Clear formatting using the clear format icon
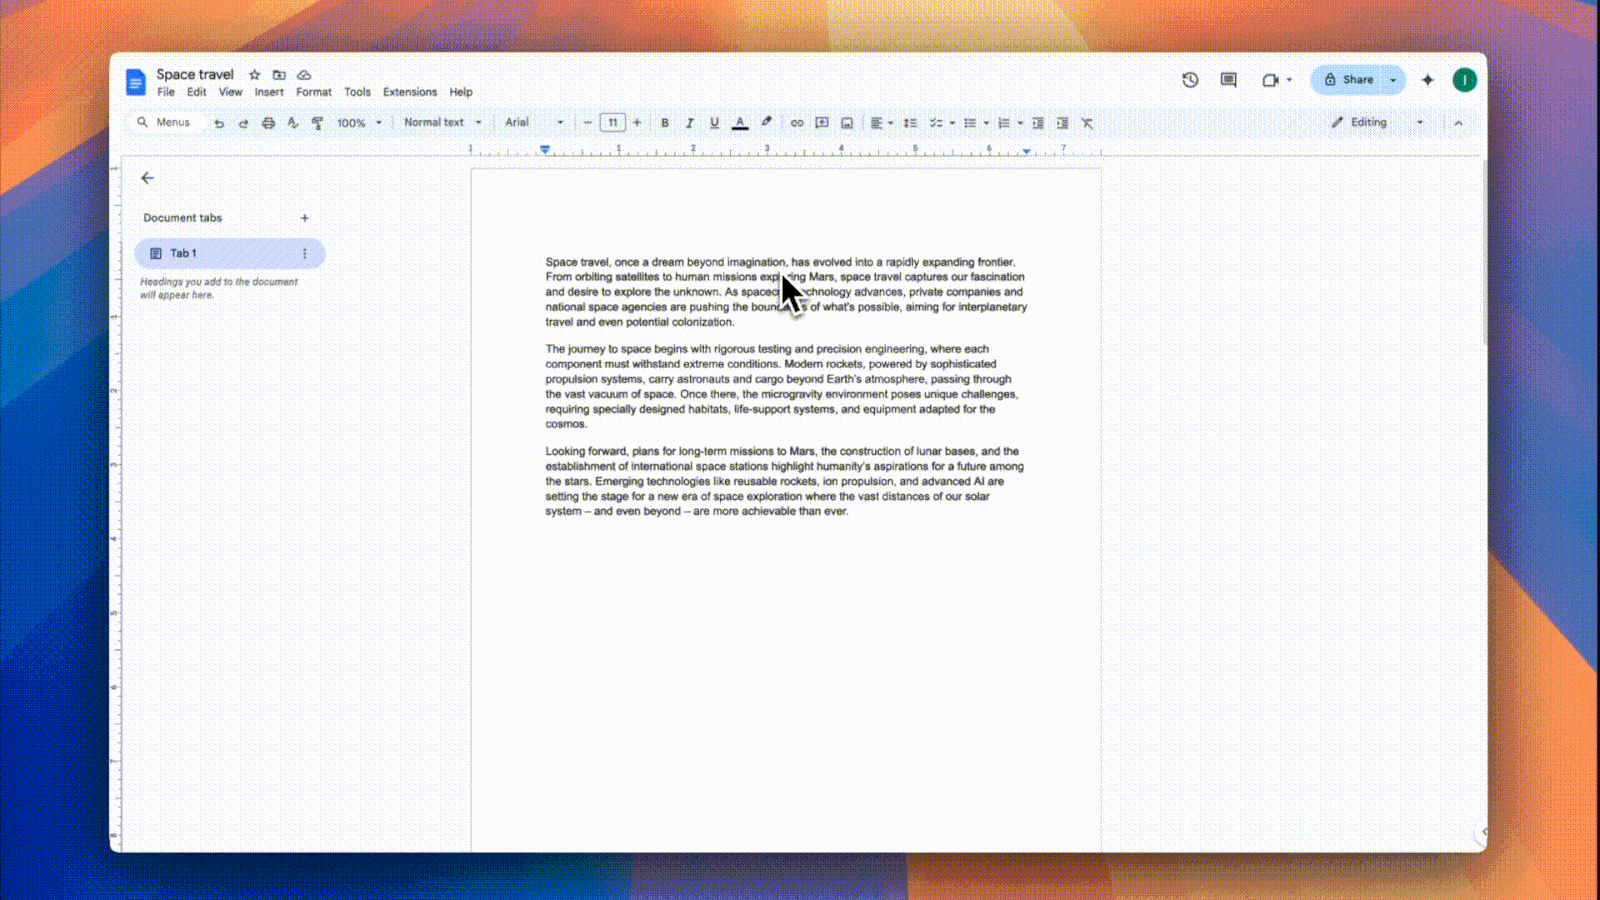 pyautogui.click(x=1087, y=122)
